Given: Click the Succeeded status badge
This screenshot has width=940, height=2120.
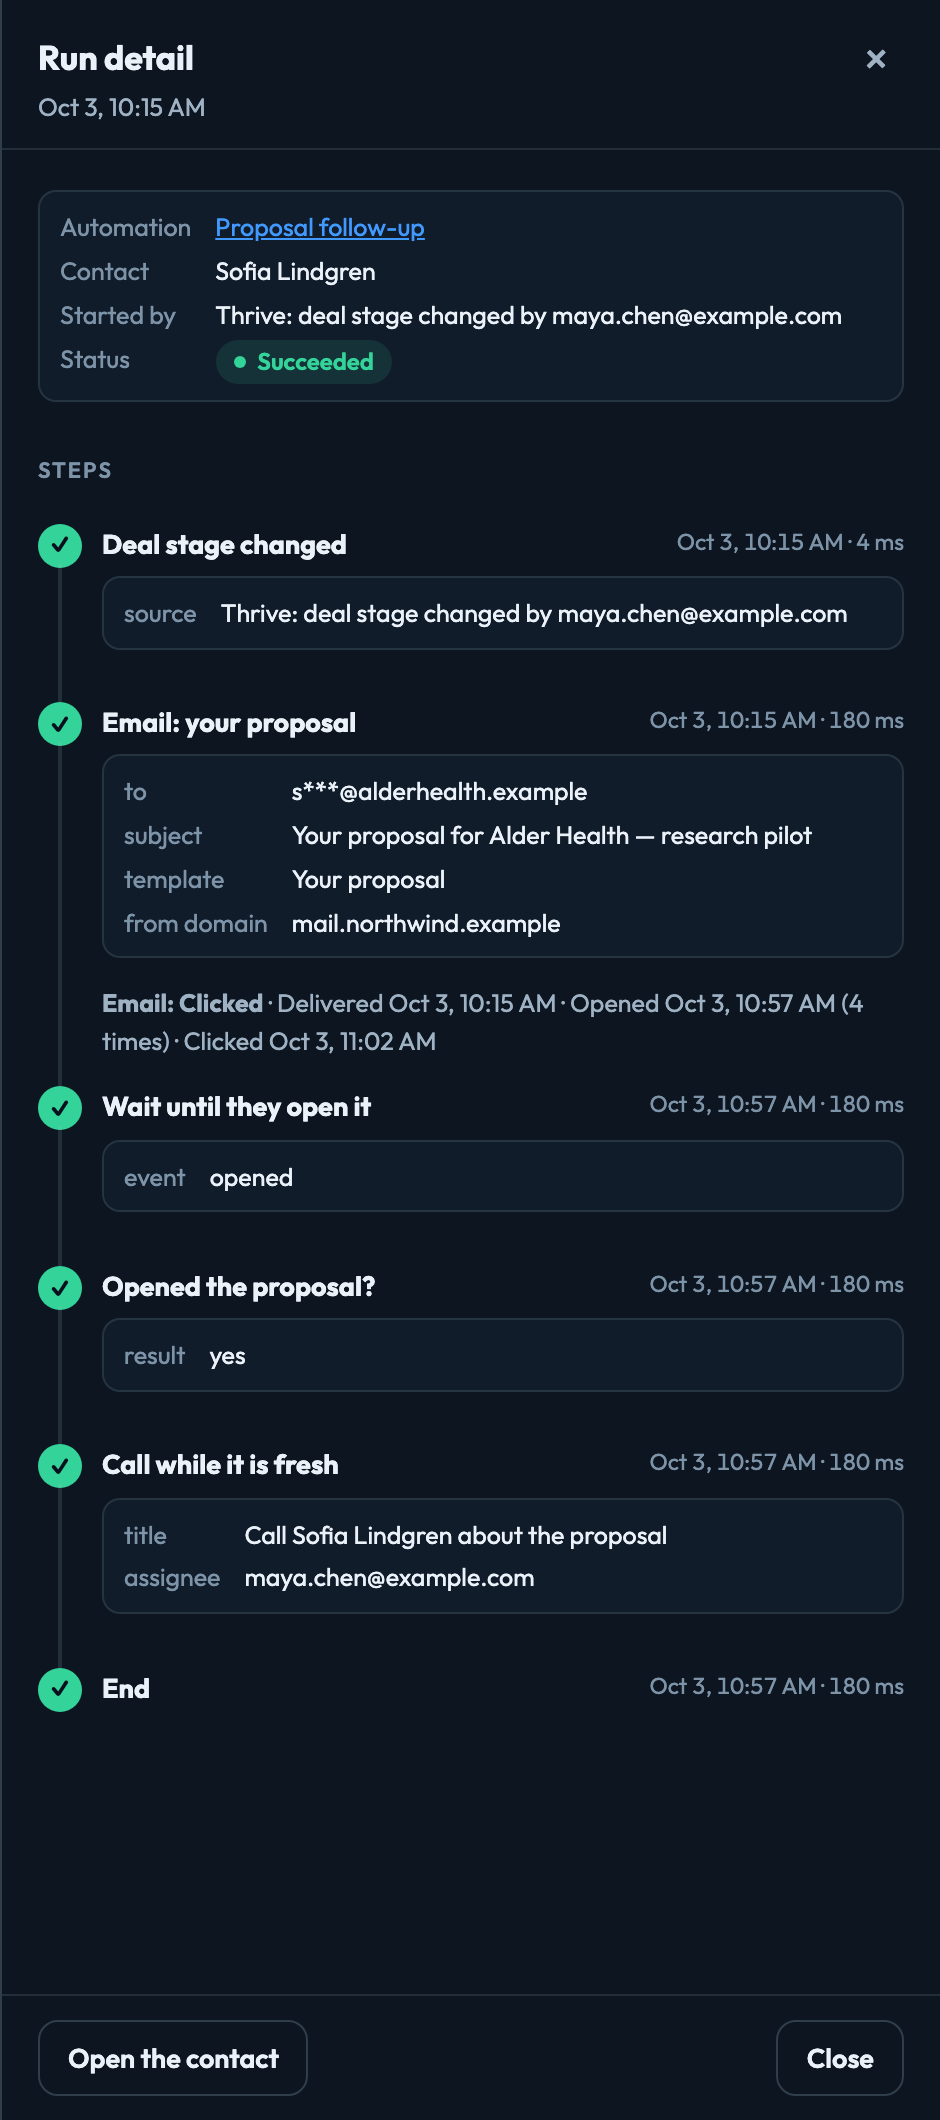Looking at the screenshot, I should (x=304, y=362).
